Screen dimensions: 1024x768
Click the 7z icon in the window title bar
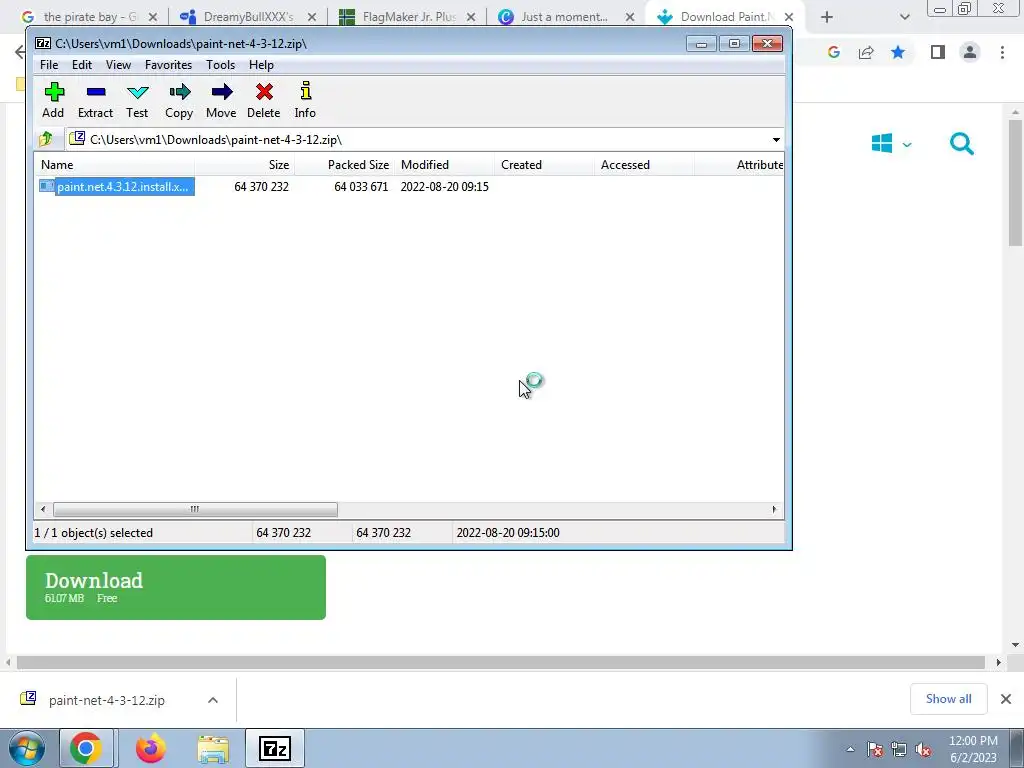tap(43, 44)
